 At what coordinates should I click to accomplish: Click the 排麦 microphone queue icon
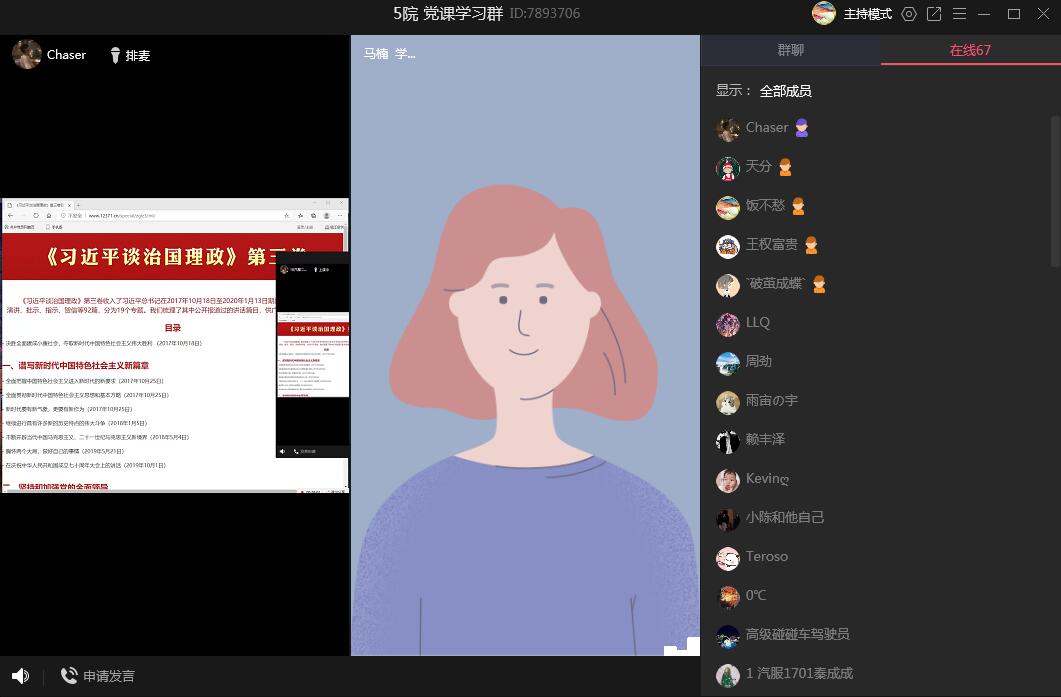(x=116, y=55)
